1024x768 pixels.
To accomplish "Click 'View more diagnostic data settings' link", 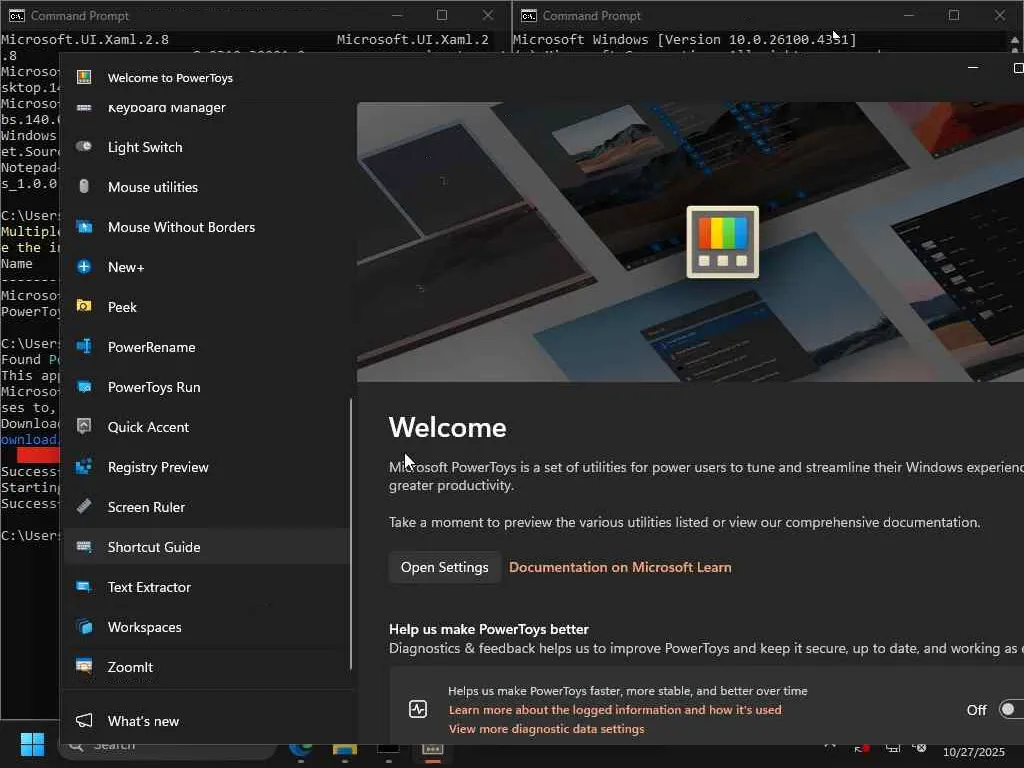I will [546, 729].
